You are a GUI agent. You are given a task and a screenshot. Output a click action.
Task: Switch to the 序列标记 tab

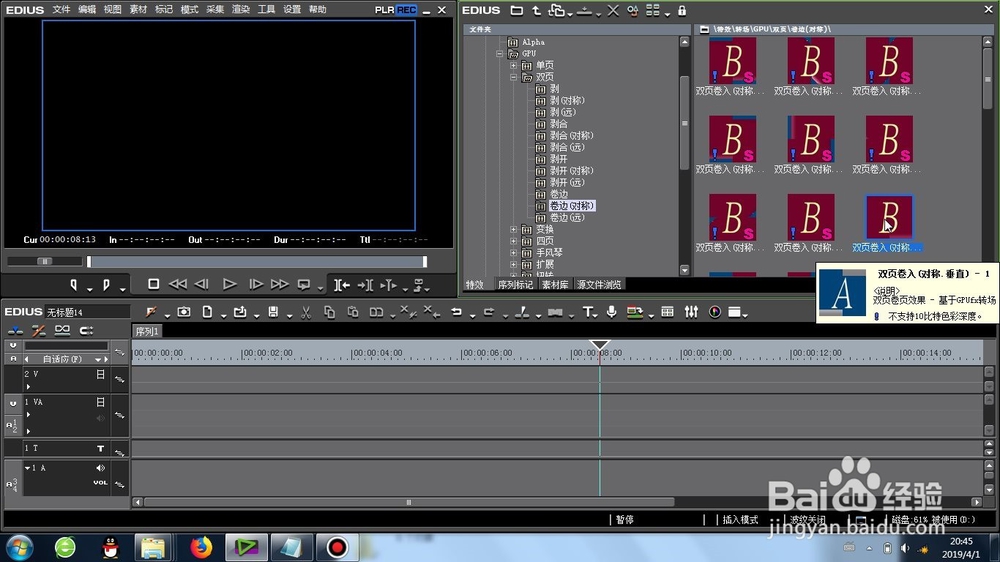click(x=515, y=285)
